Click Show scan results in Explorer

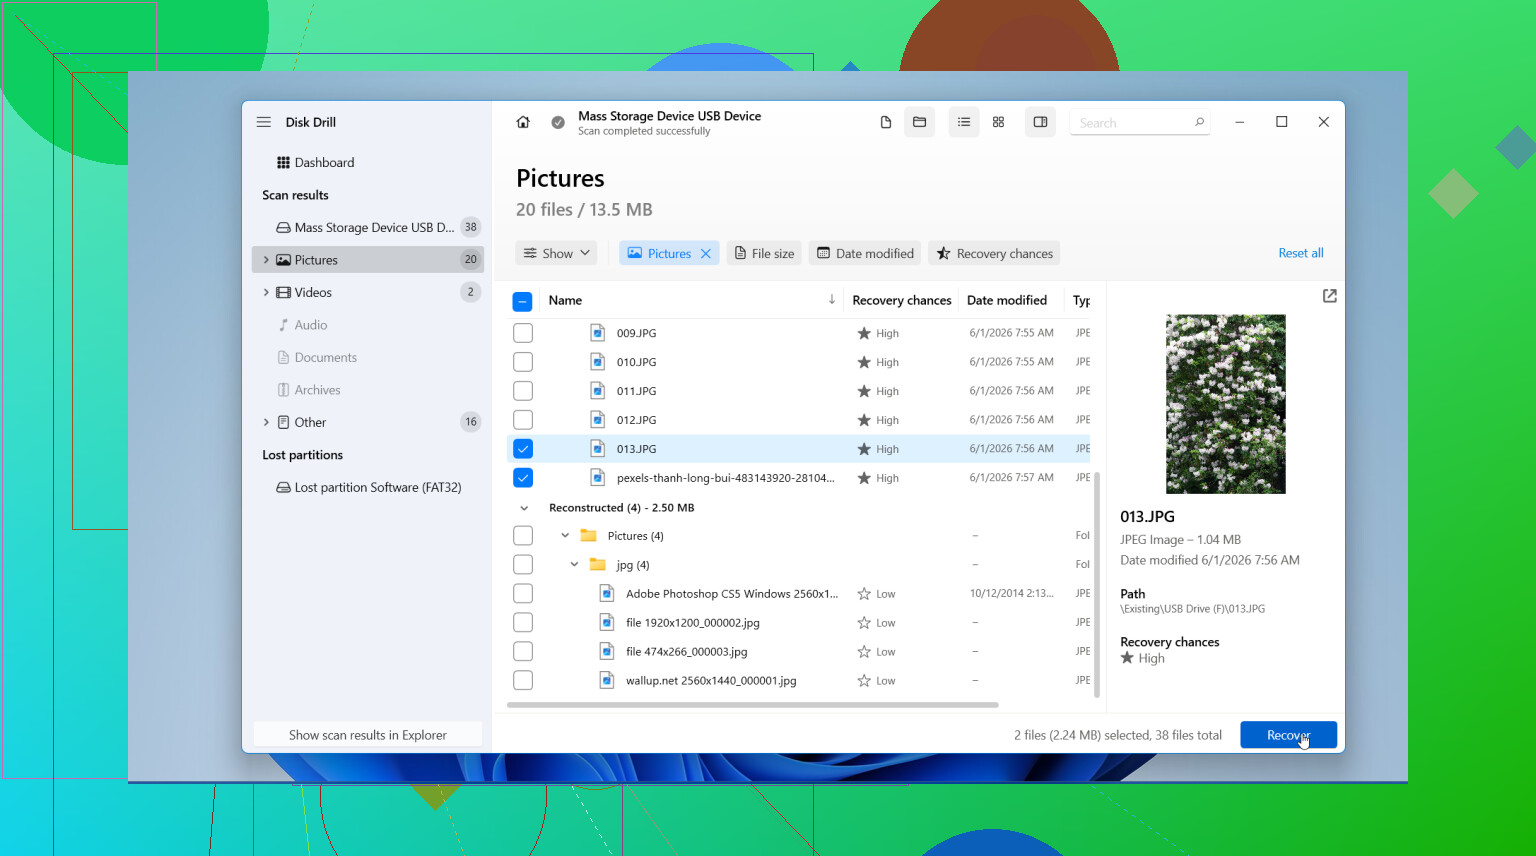tap(368, 735)
